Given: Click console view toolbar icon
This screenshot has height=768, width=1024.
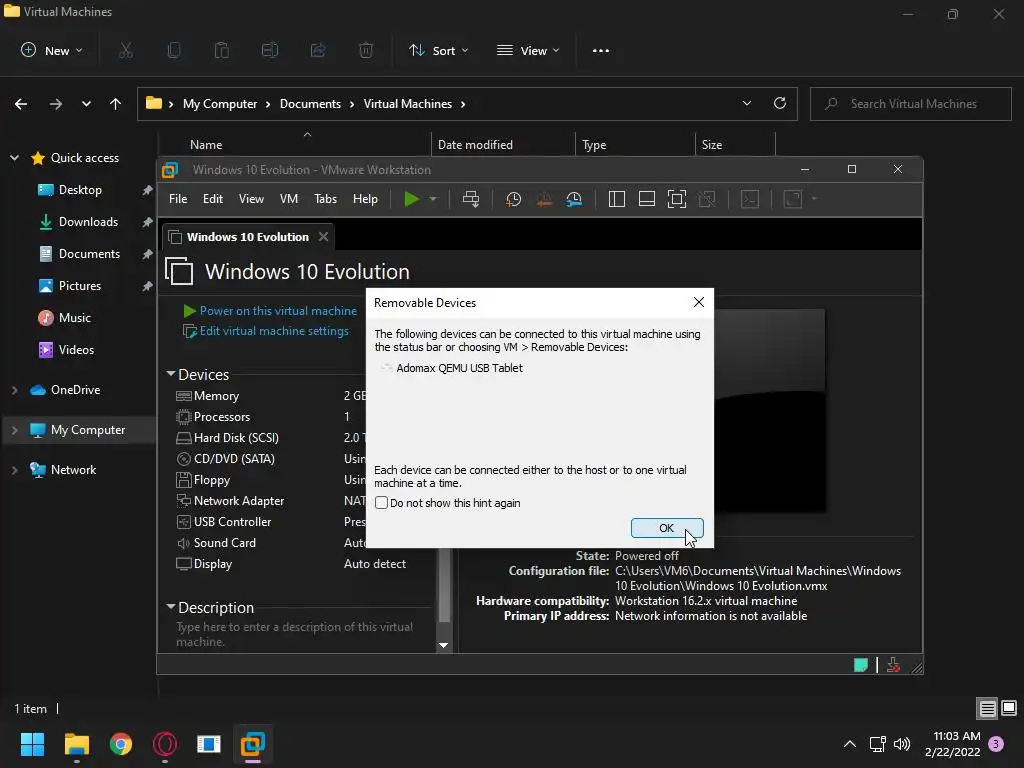Looking at the screenshot, I should pos(750,199).
